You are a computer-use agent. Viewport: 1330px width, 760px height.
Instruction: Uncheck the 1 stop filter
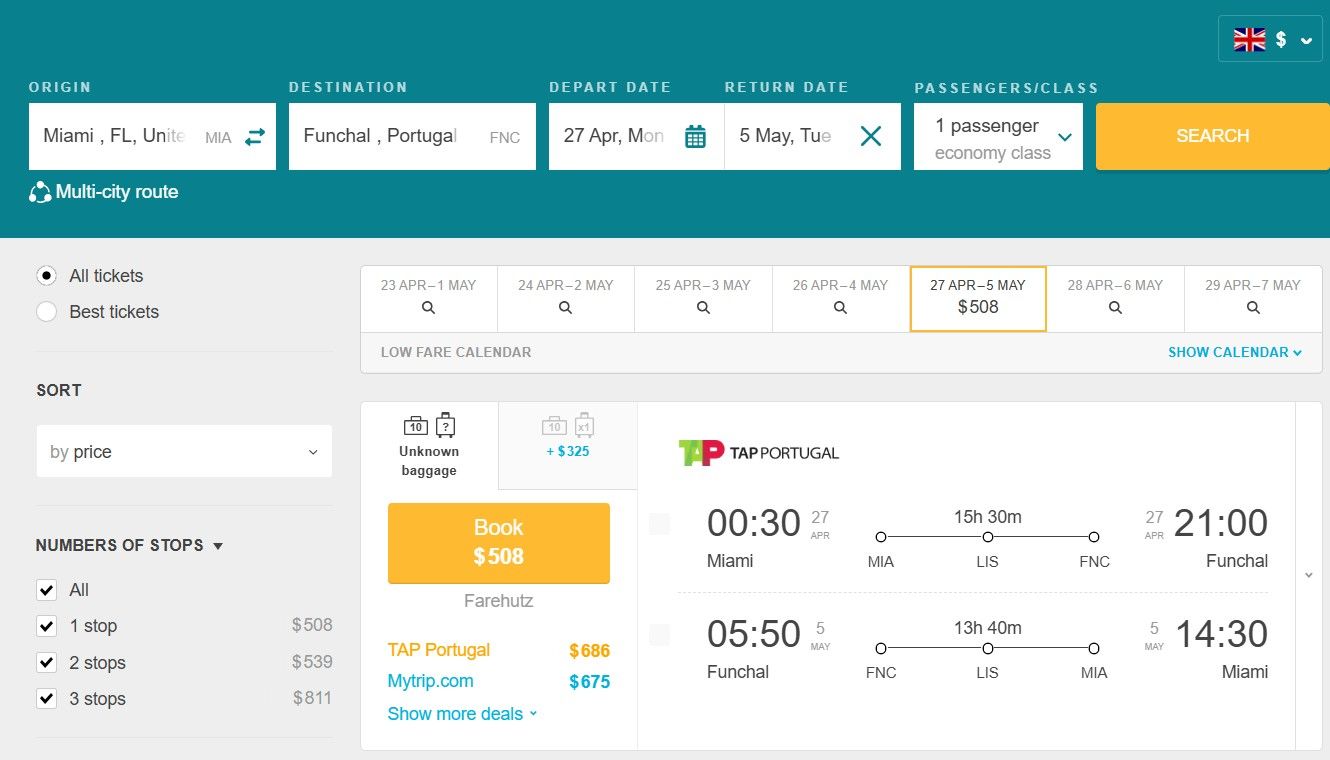46,626
